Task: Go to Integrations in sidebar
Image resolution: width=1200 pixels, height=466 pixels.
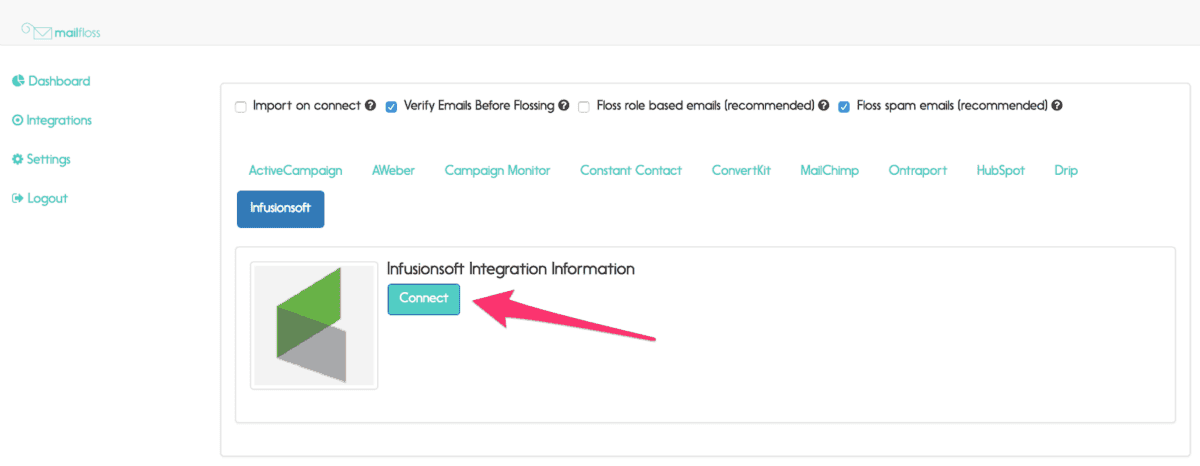Action: coord(52,120)
